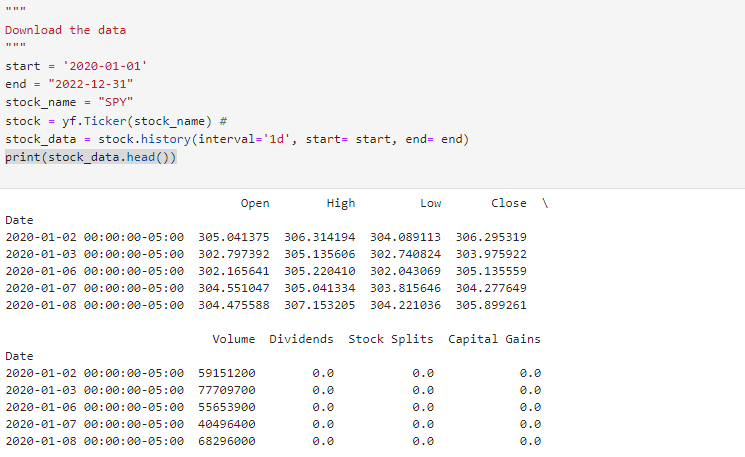
Task: Click the Volume column header
Action: pyautogui.click(x=234, y=339)
